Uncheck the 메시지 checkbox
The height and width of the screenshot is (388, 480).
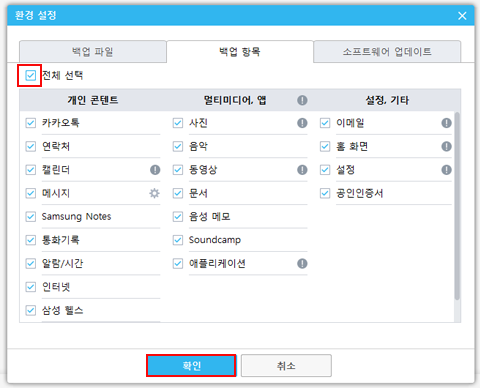coord(31,193)
